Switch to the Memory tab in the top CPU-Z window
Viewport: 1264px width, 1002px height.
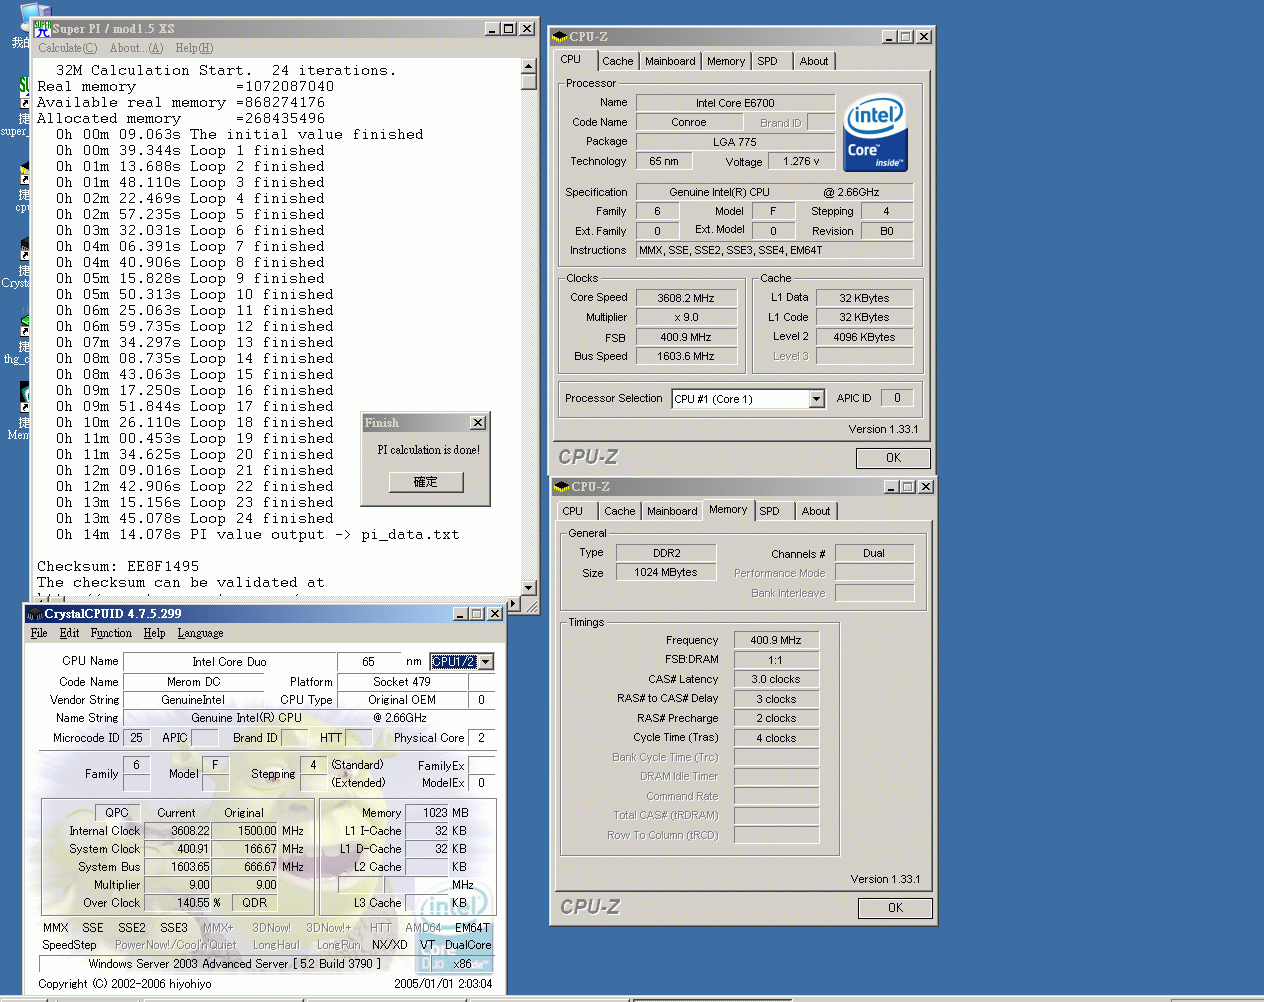coord(726,61)
